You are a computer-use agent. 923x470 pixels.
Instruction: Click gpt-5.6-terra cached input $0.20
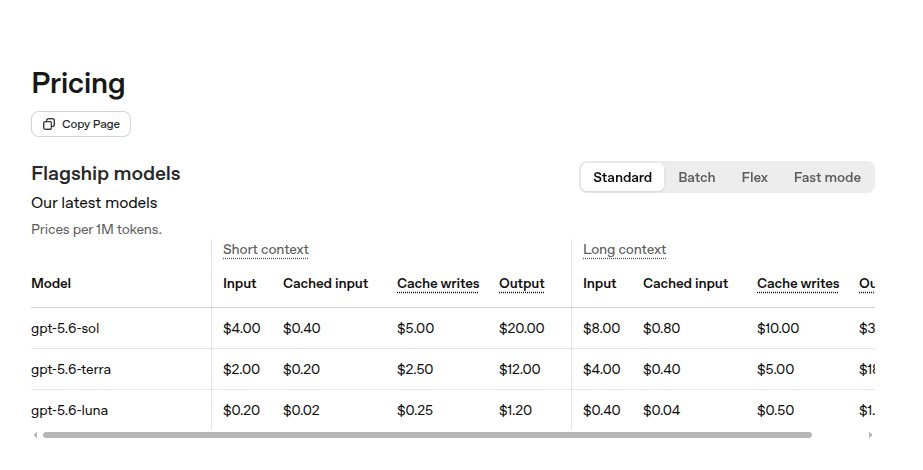[x=301, y=369]
